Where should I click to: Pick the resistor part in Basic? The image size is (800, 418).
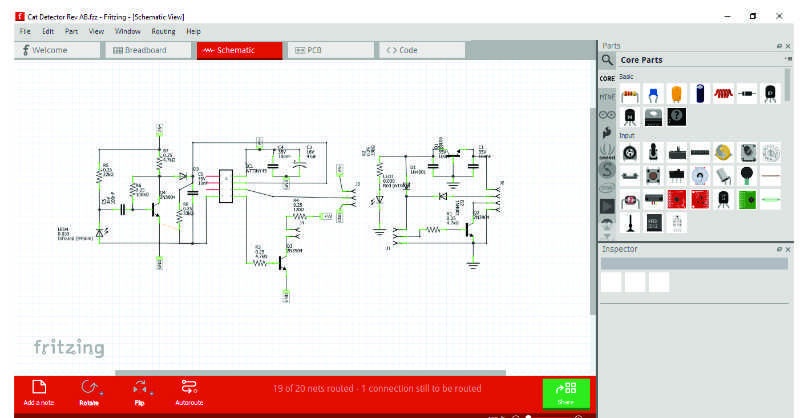click(630, 94)
